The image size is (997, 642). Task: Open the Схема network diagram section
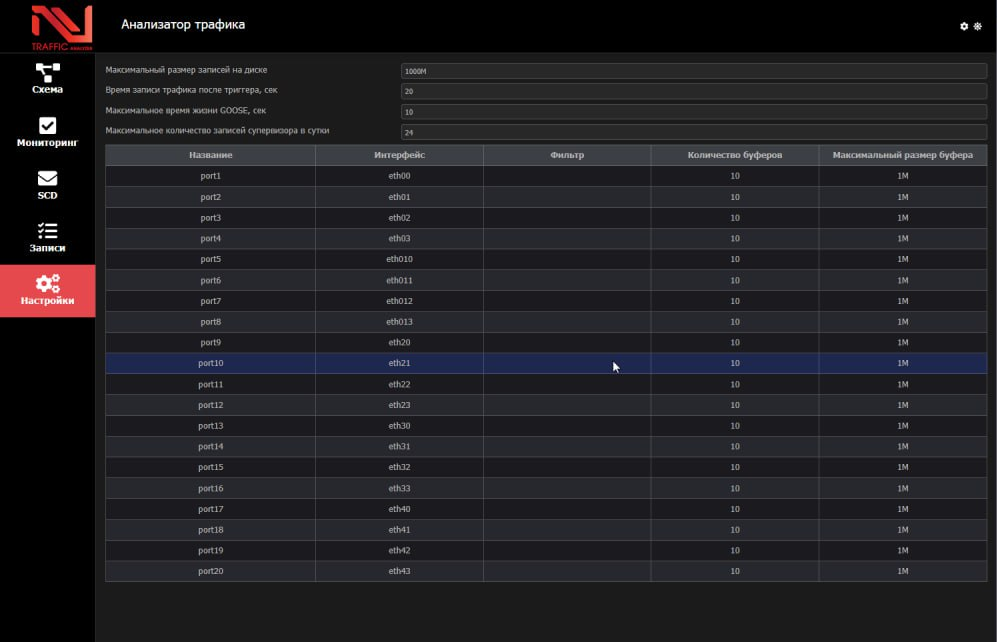[47, 79]
